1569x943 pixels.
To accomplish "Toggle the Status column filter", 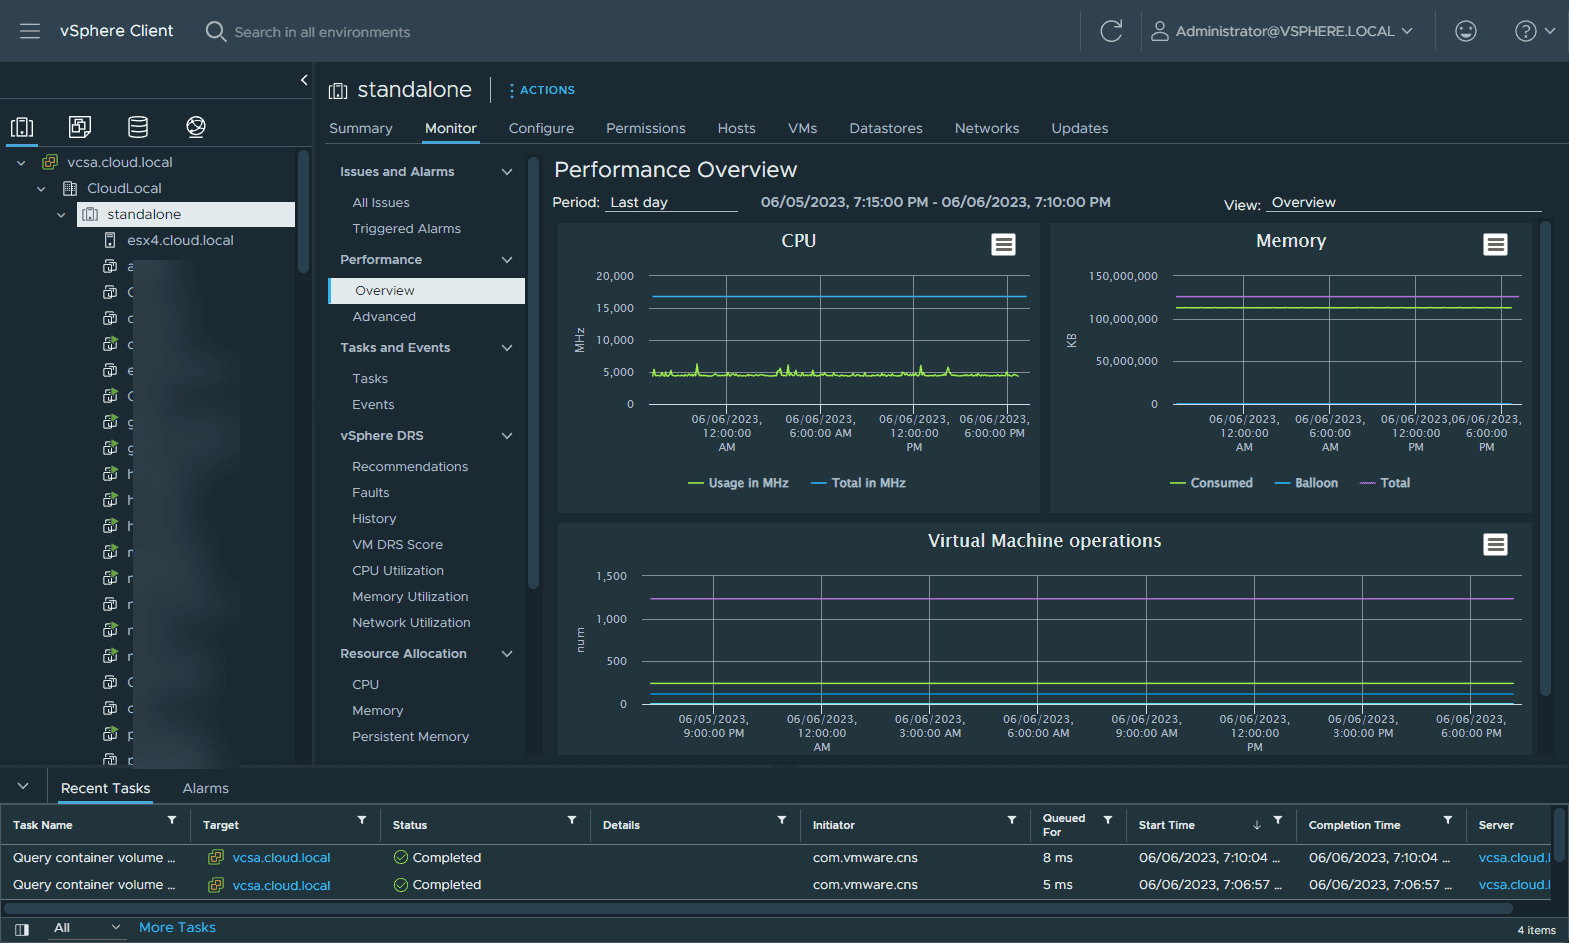I will pyautogui.click(x=572, y=820).
